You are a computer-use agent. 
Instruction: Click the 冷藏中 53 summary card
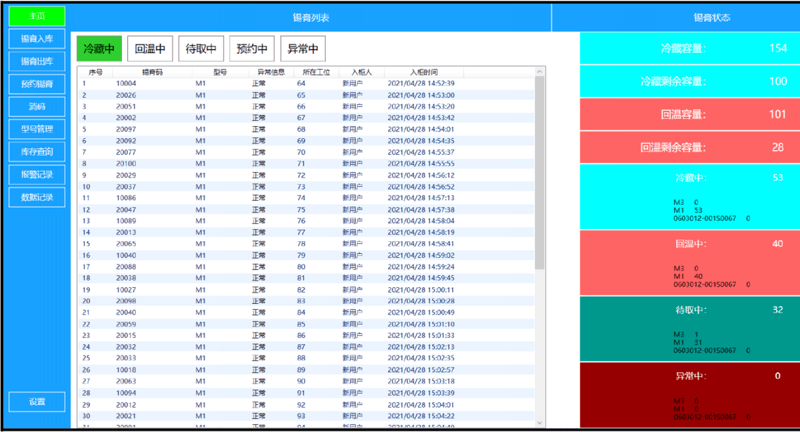690,197
